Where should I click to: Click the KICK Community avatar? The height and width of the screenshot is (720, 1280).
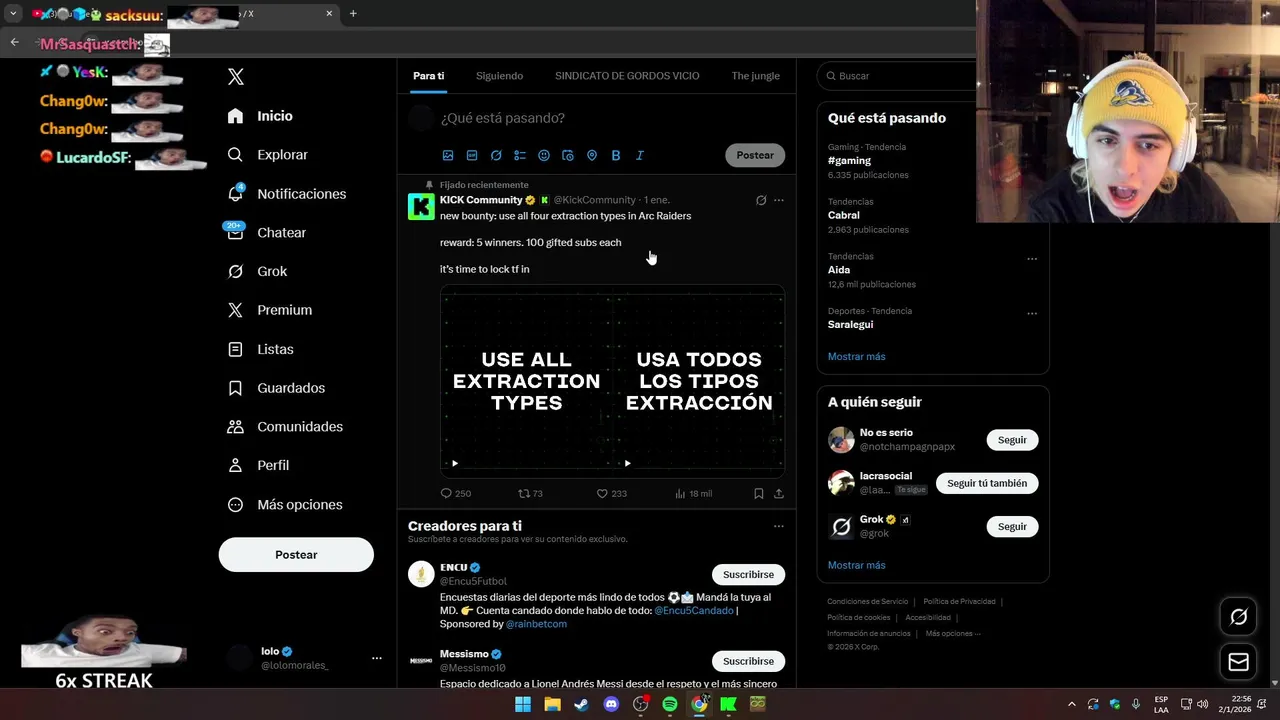click(421, 207)
